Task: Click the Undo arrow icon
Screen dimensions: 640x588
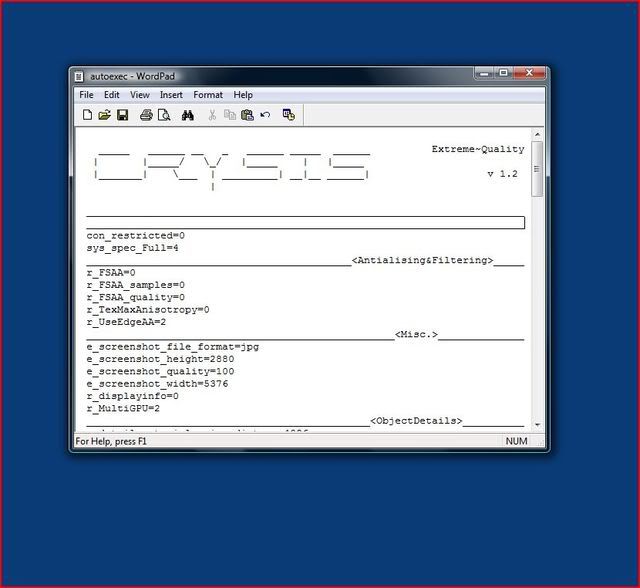Action: click(x=265, y=115)
